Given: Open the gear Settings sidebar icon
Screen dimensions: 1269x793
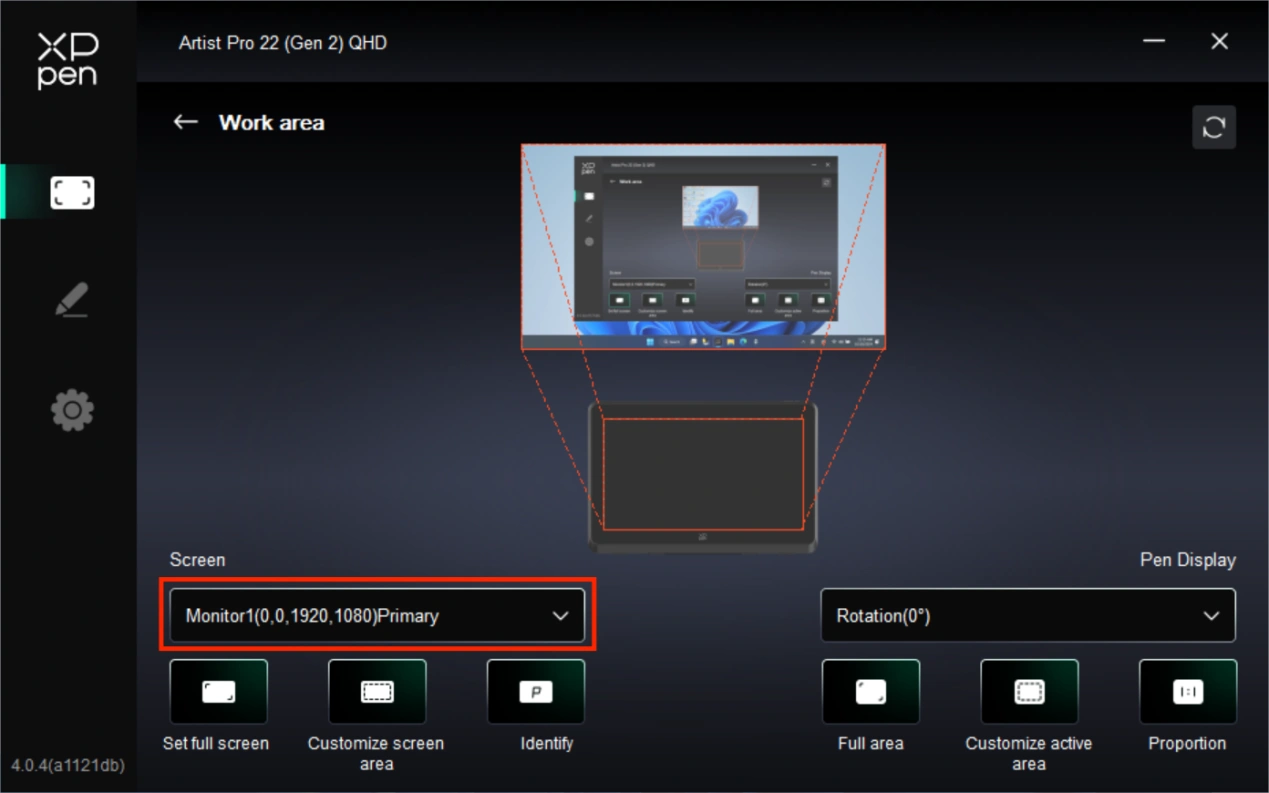Looking at the screenshot, I should click(72, 410).
